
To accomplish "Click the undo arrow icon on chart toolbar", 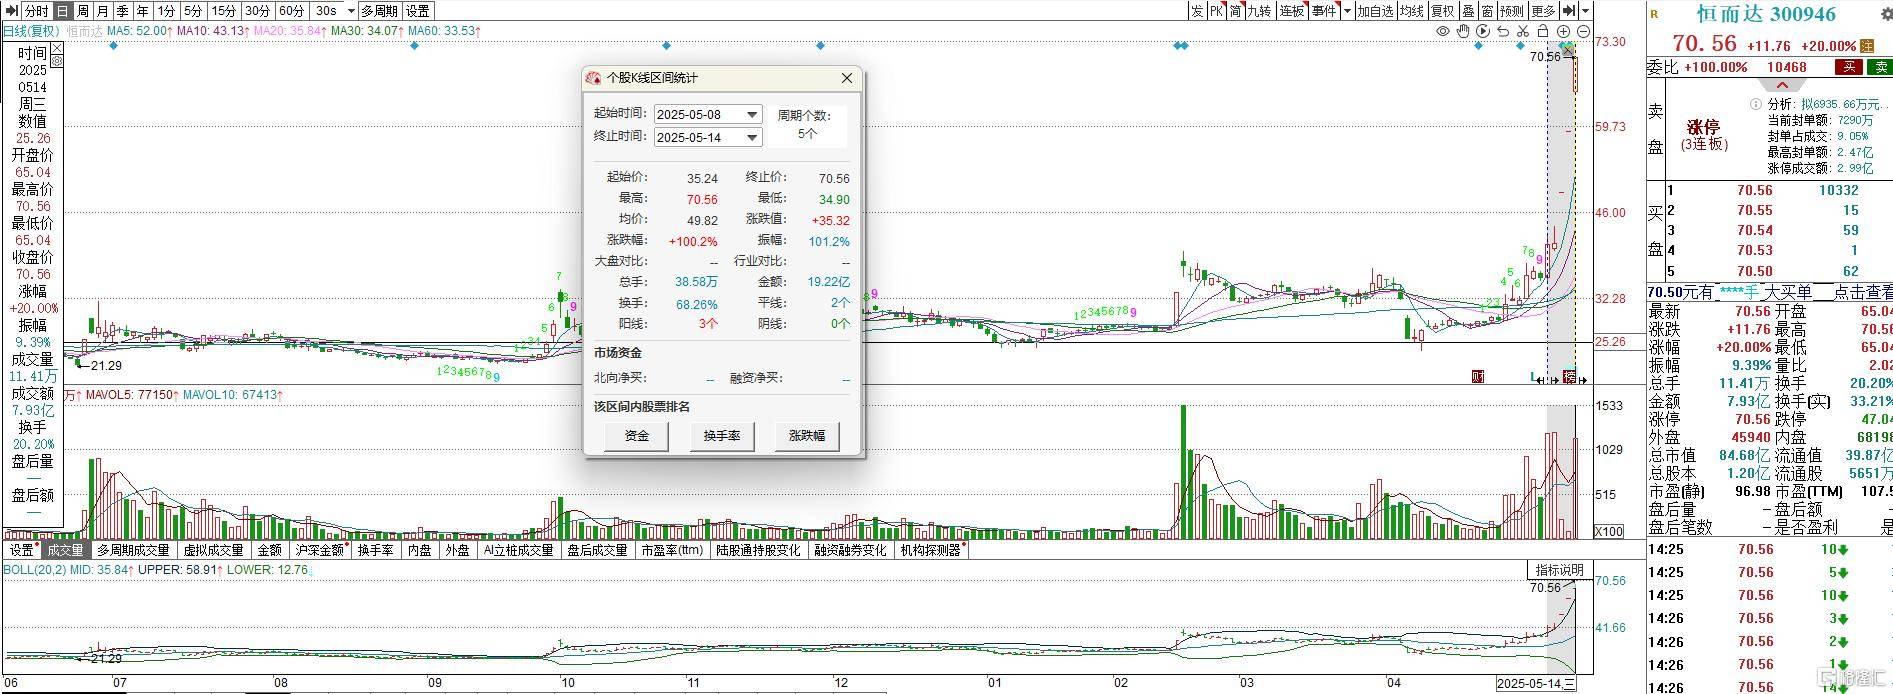I will tap(1503, 31).
